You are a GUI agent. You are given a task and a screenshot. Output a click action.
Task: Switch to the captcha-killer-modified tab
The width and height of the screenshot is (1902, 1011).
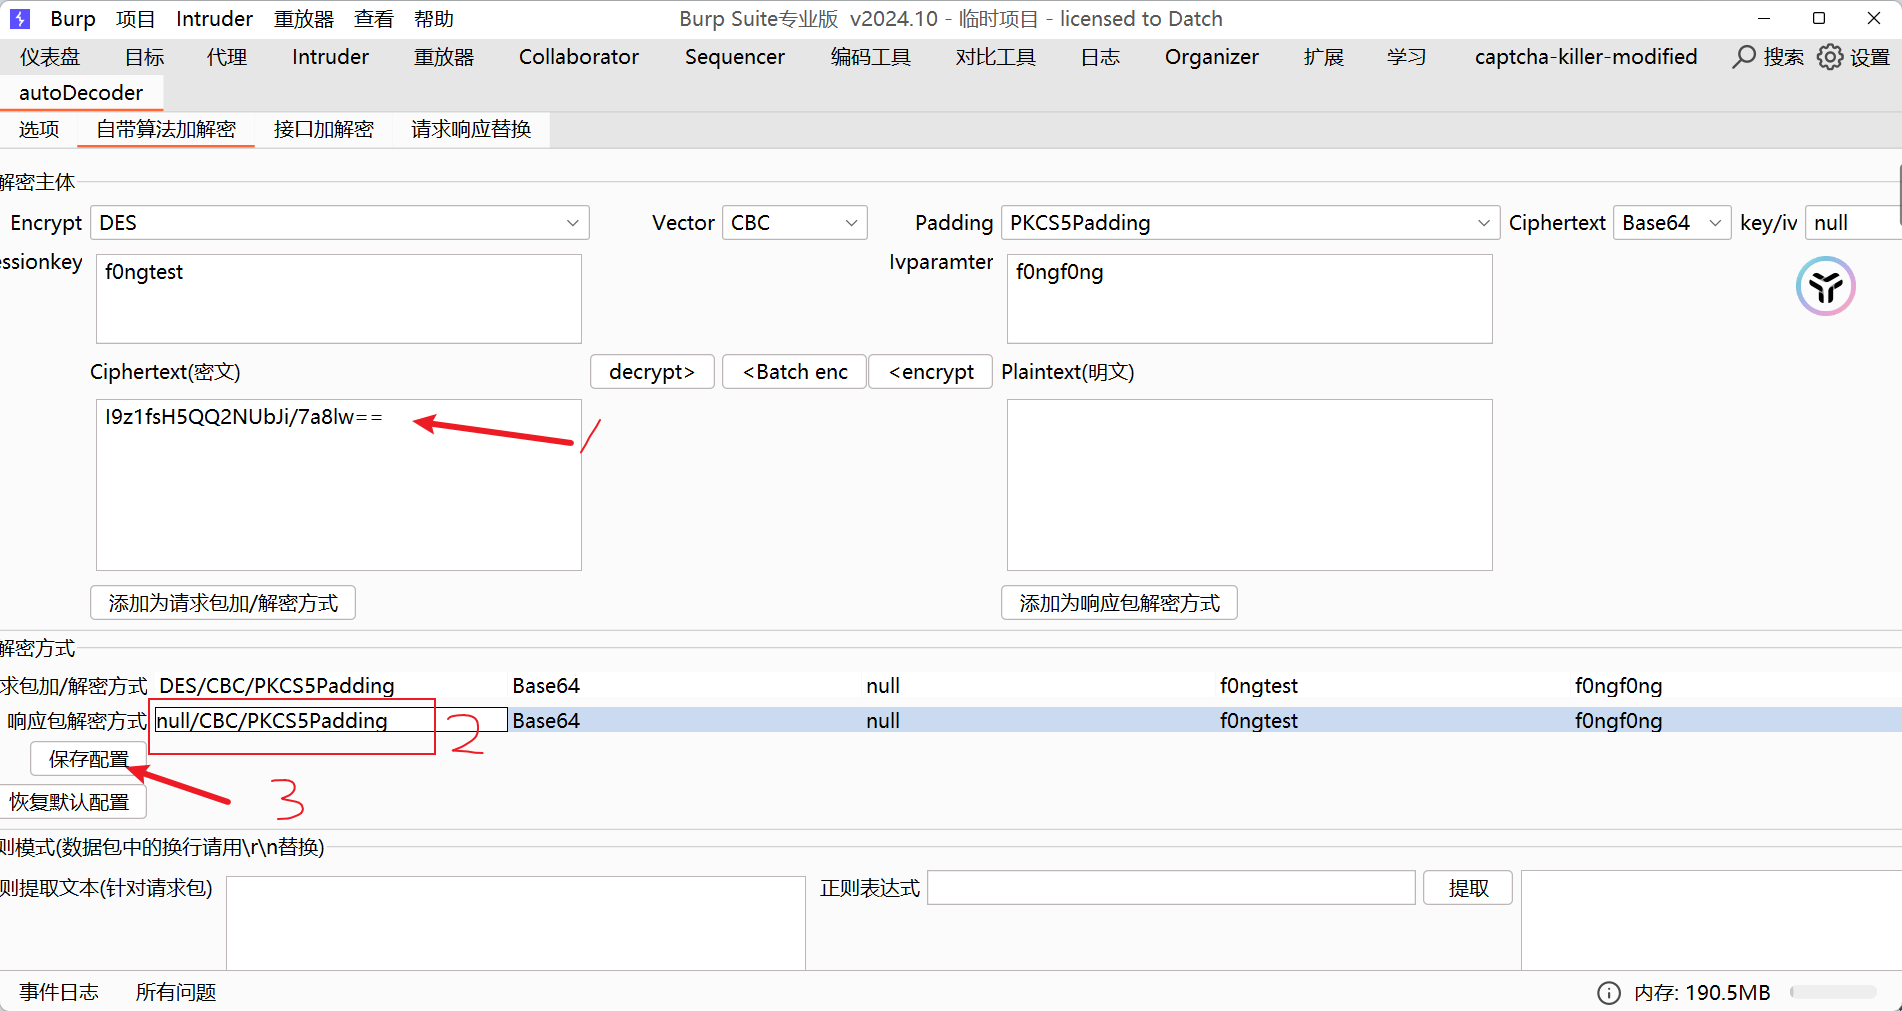tap(1586, 57)
